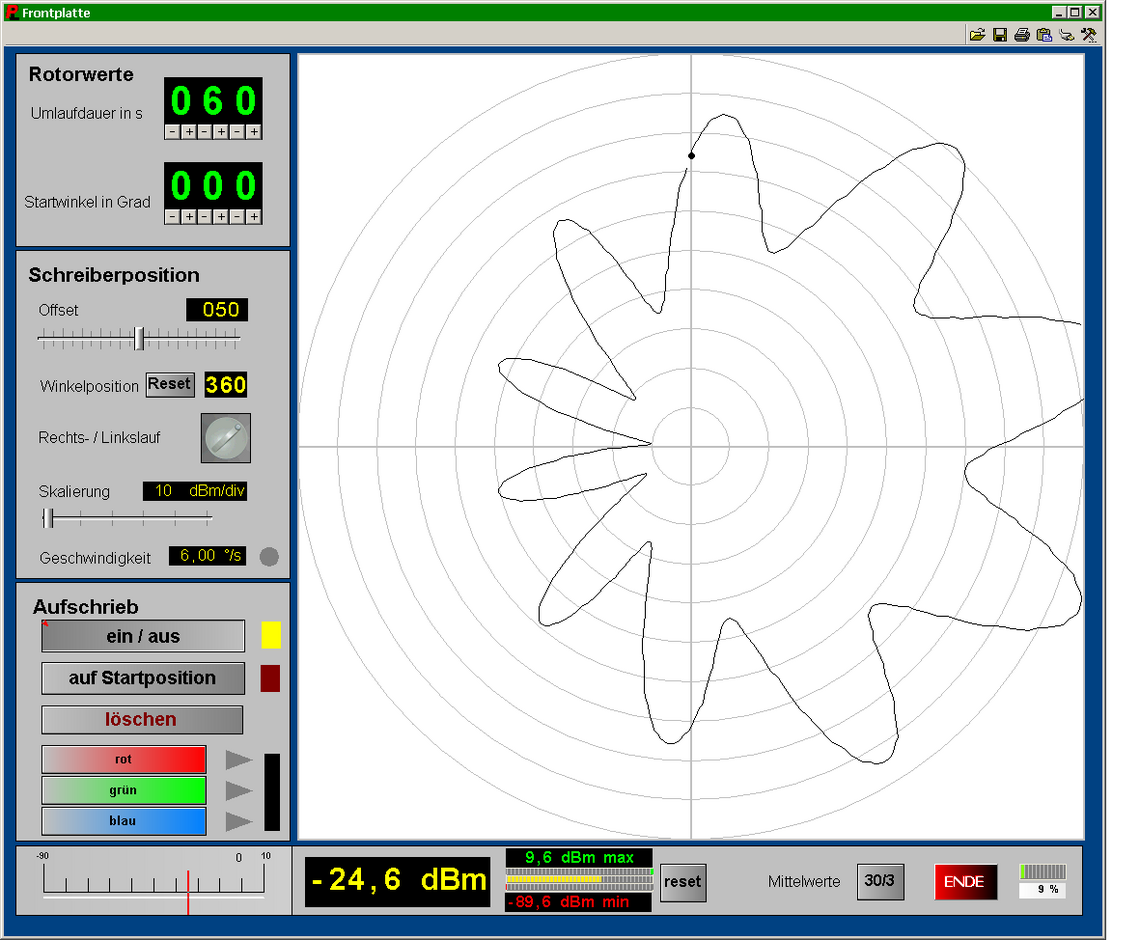This screenshot has width=1140, height=940.
Task: Select the rot pen color
Action: 124,760
